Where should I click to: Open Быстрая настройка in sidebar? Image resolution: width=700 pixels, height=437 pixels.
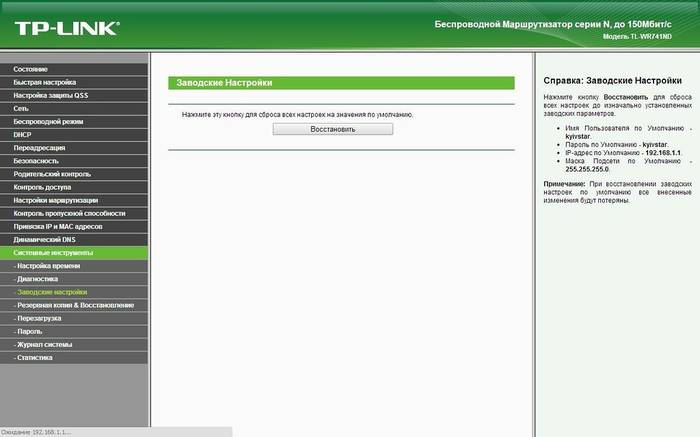74,82
